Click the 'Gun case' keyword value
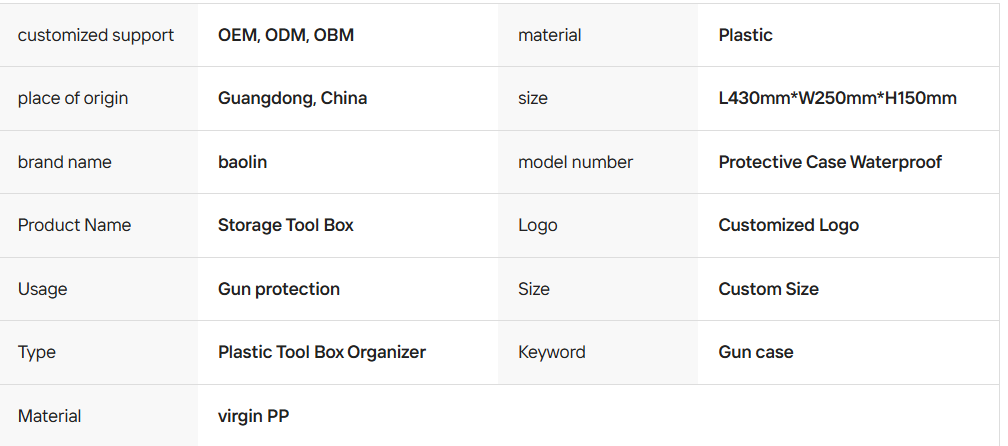The height and width of the screenshot is (446, 1008). point(756,352)
